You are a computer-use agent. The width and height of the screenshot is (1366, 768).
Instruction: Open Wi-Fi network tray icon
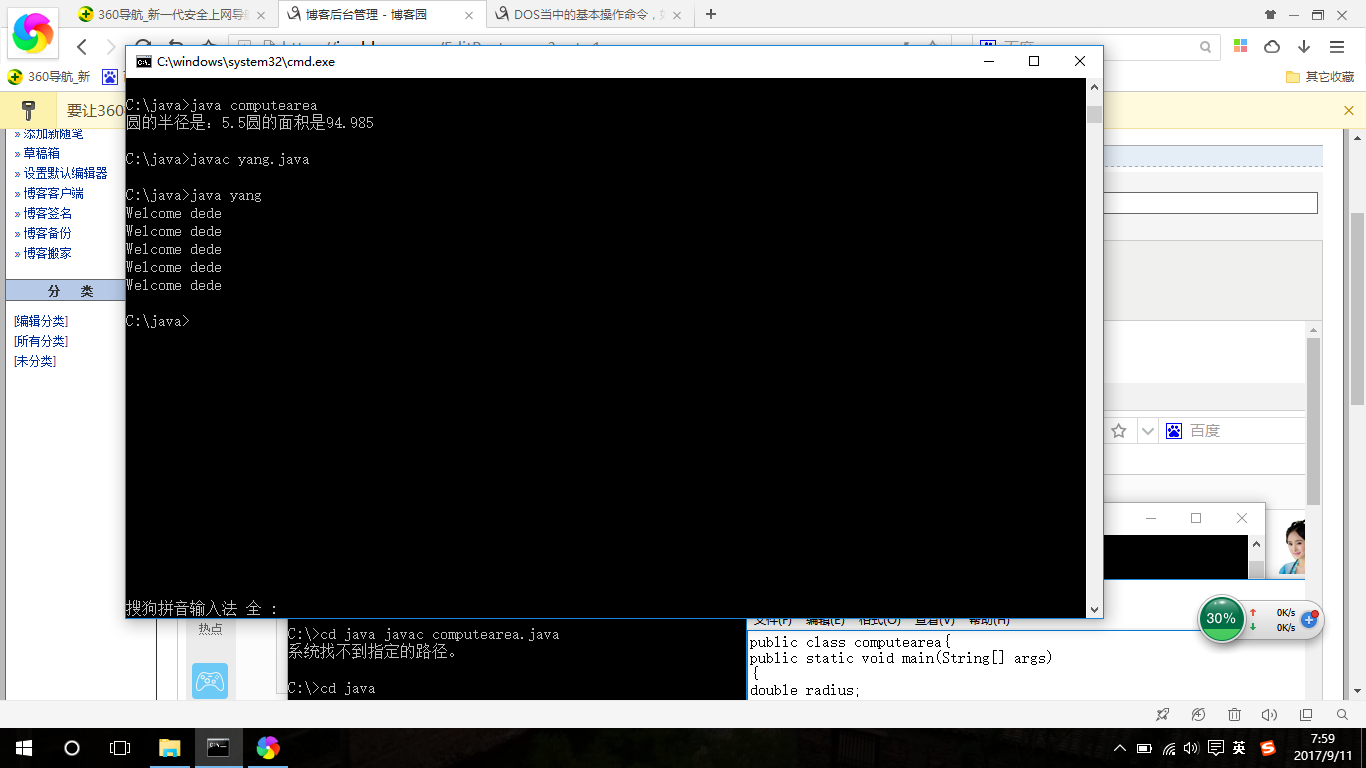(1167, 748)
